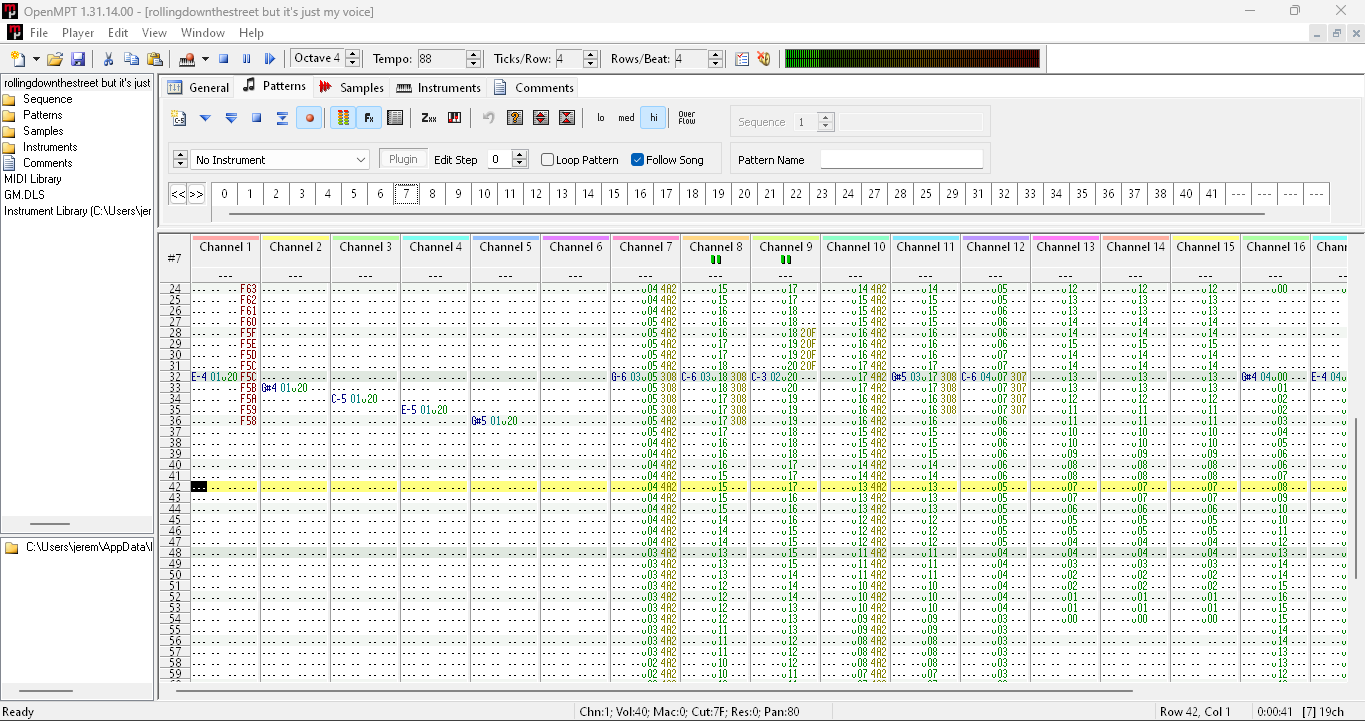1365x721 pixels.
Task: Open the Zxx MIDI macro configuration
Action: pos(429,118)
